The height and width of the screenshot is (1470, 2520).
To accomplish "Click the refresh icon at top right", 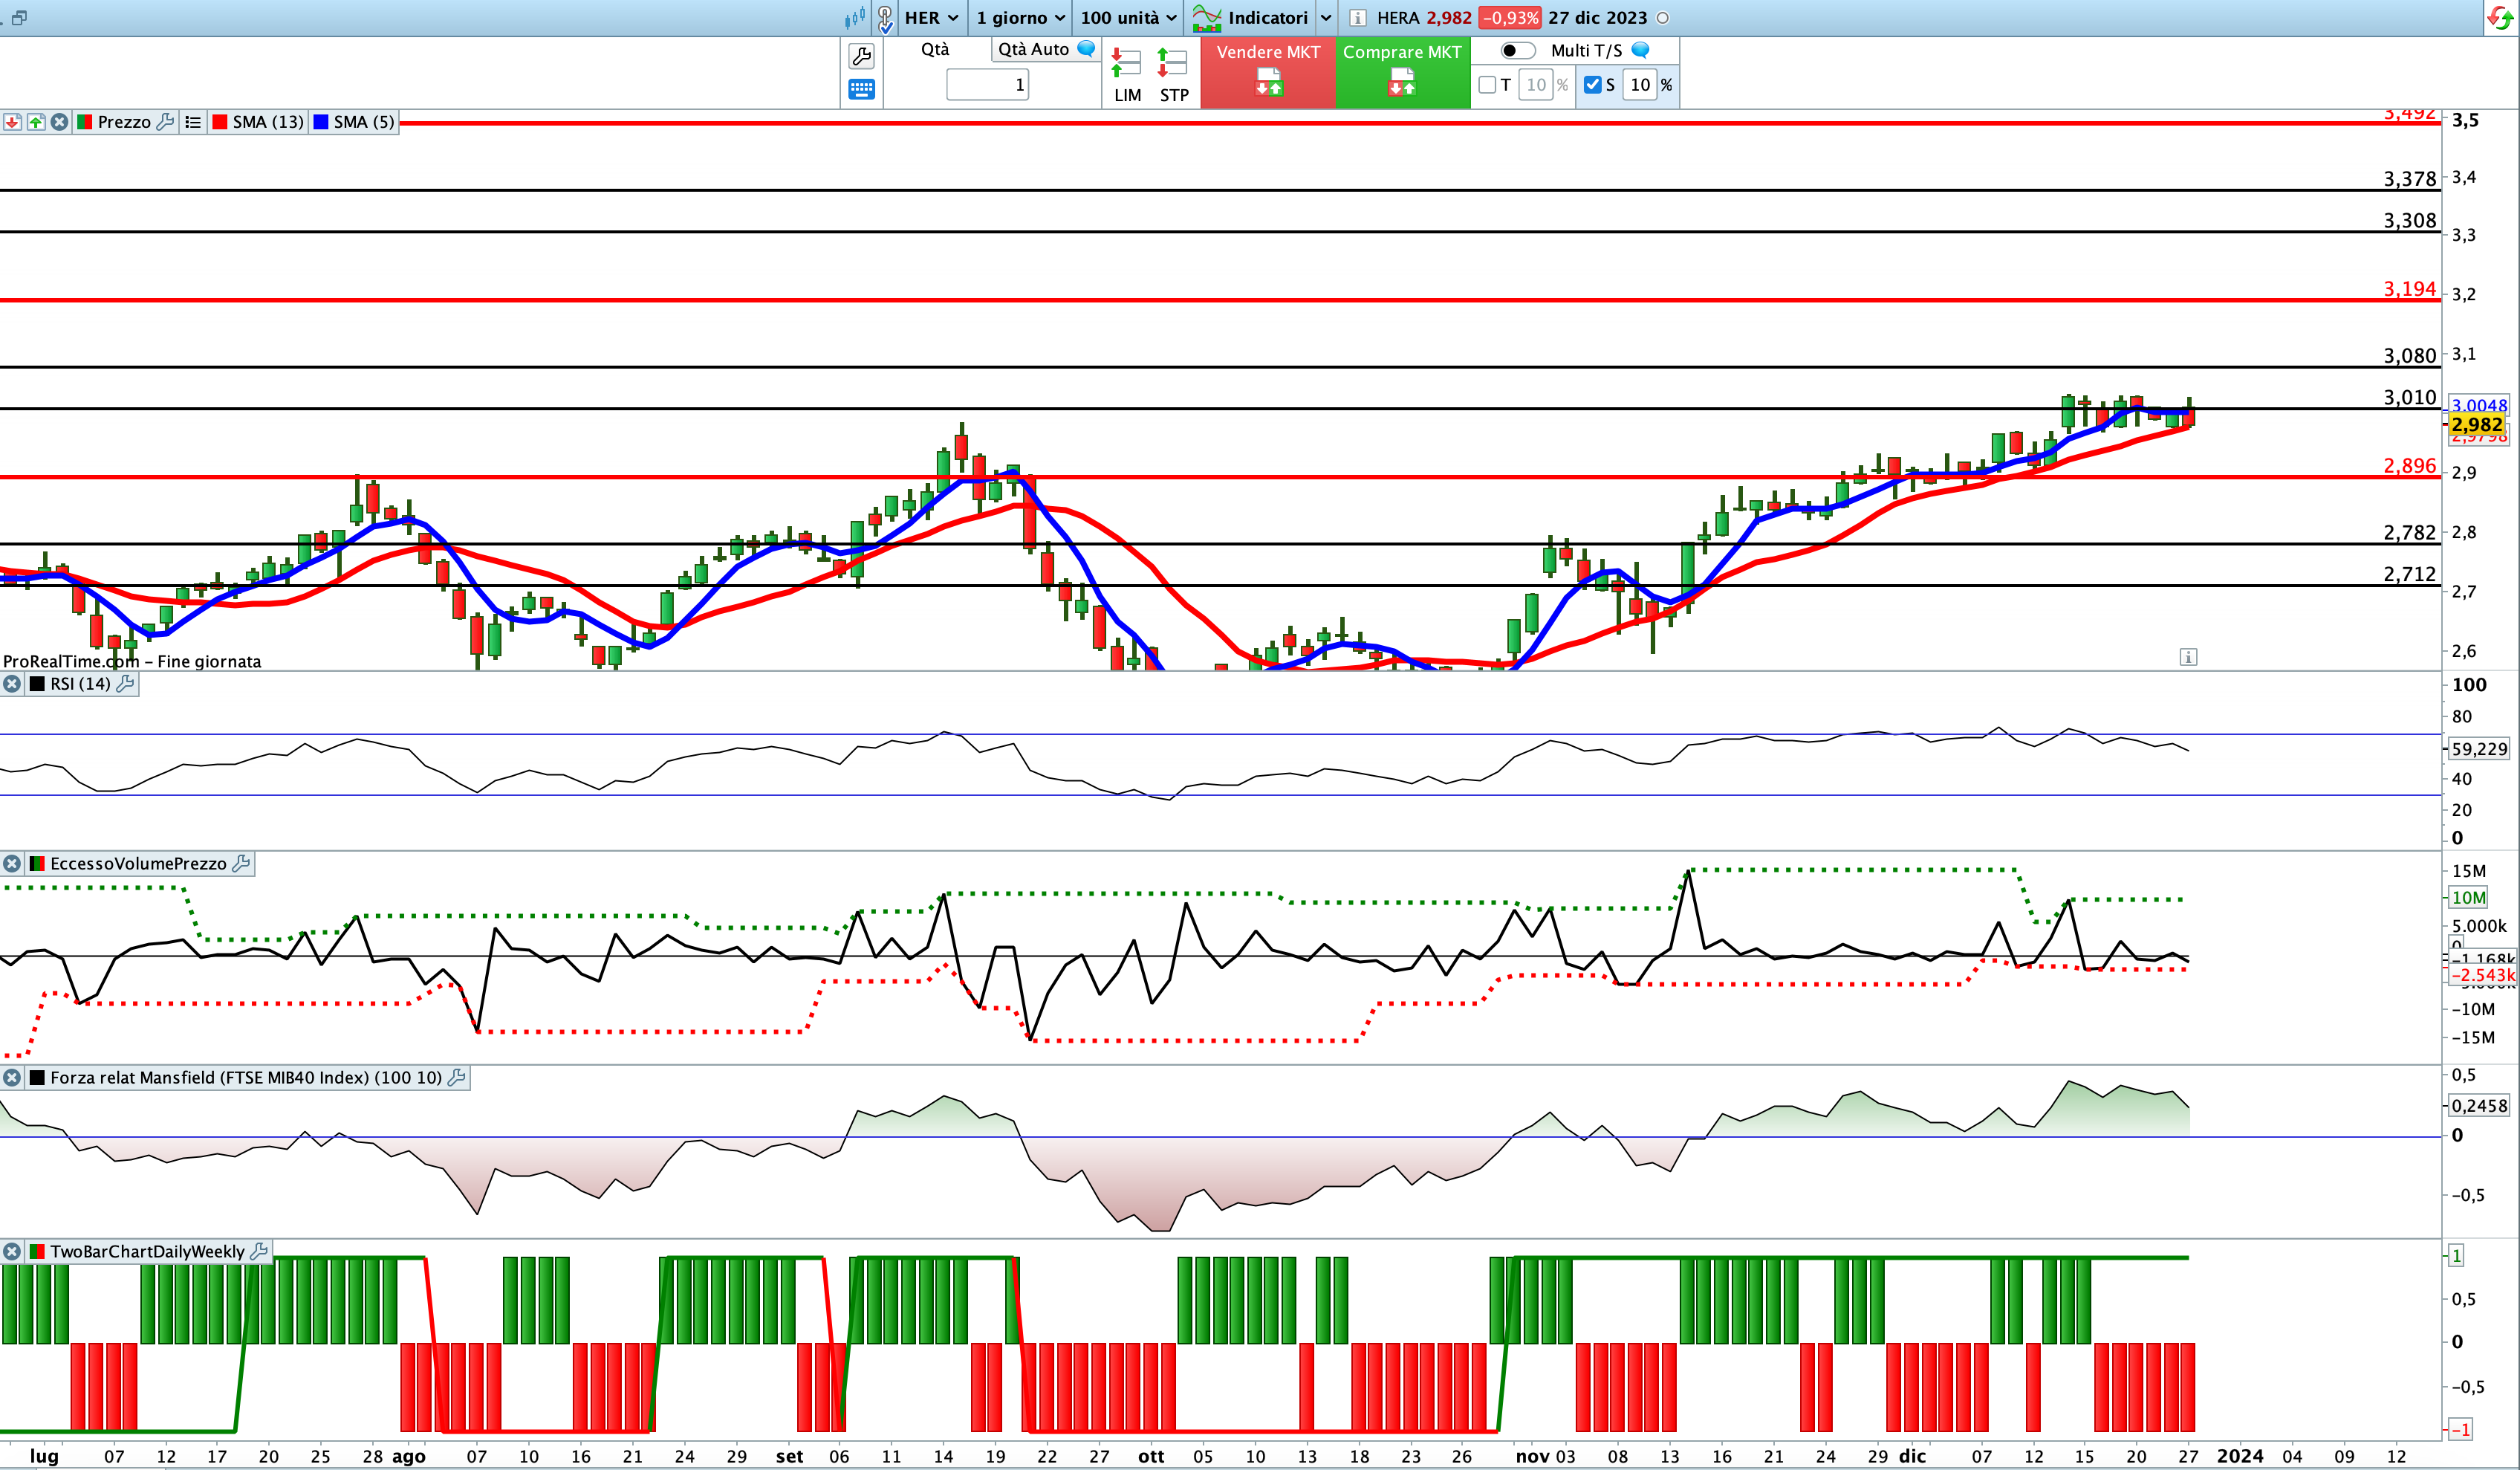I will pyautogui.click(x=2500, y=18).
